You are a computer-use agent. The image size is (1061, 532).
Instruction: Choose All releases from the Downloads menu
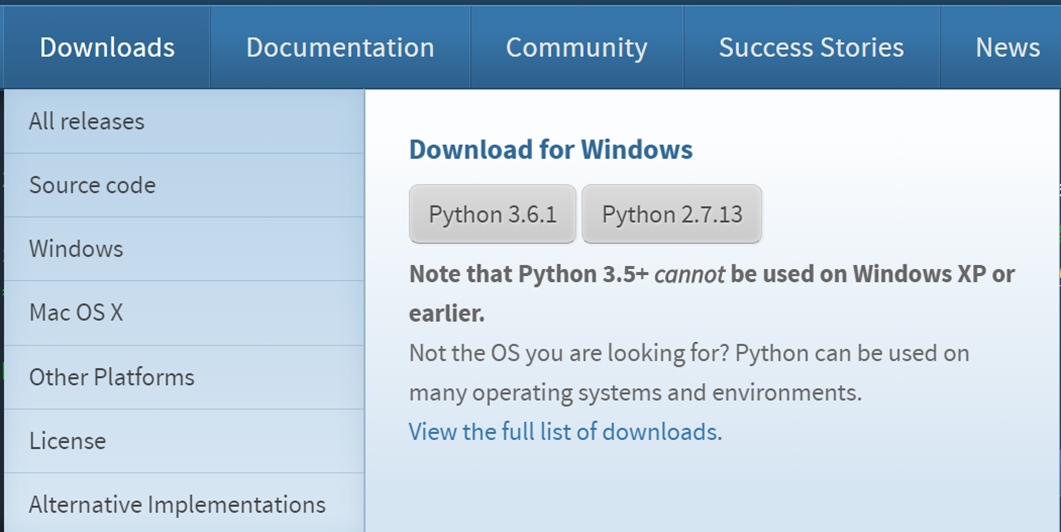[184, 121]
